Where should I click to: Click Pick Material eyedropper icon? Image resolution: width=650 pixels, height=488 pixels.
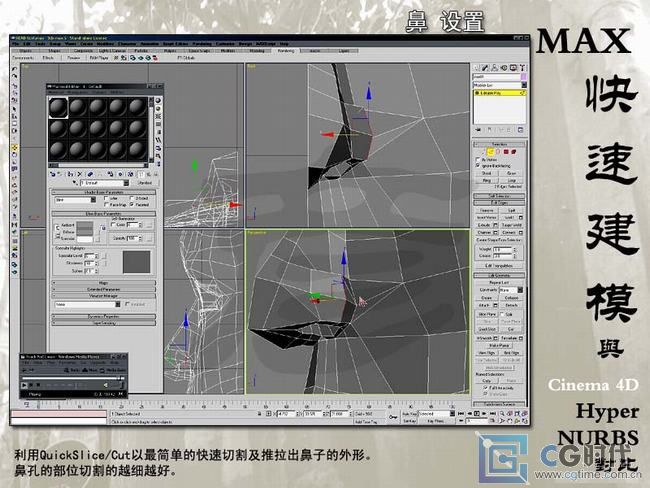(x=75, y=182)
